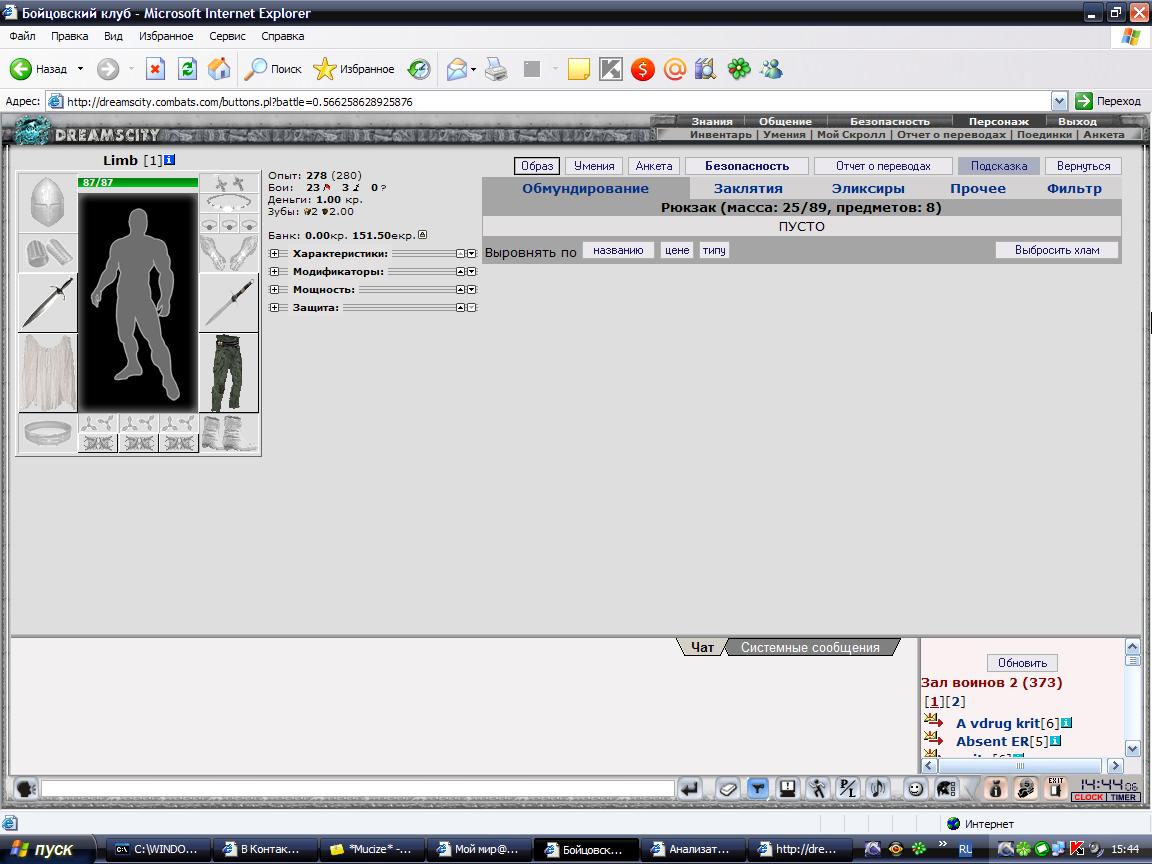
Task: Open the smiley emoticons icon
Action: [x=915, y=789]
